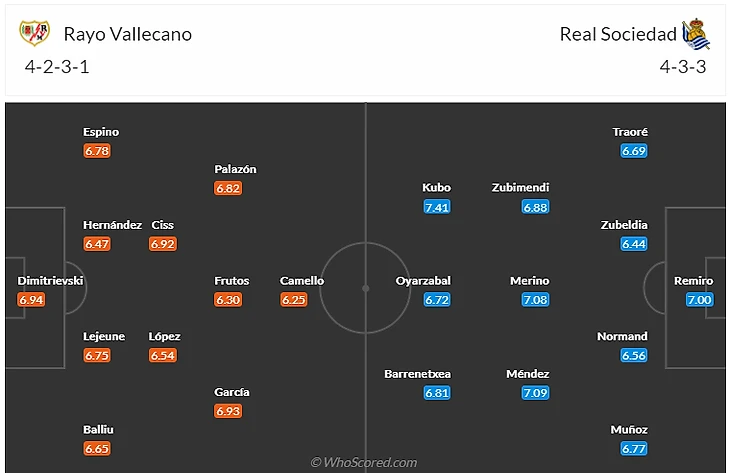Click the Rayo Vallecano club crest
The height and width of the screenshot is (473, 730).
34,33
